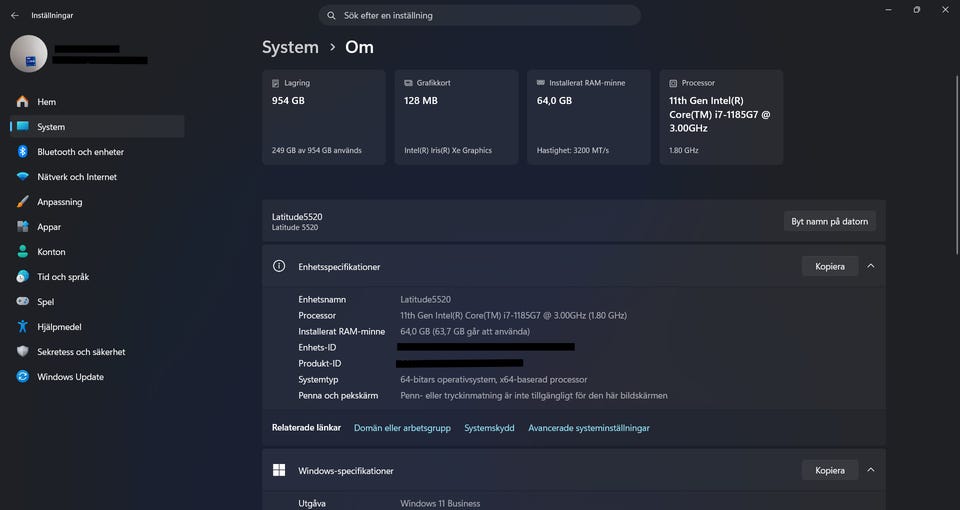Open the Konton settings page

point(51,252)
